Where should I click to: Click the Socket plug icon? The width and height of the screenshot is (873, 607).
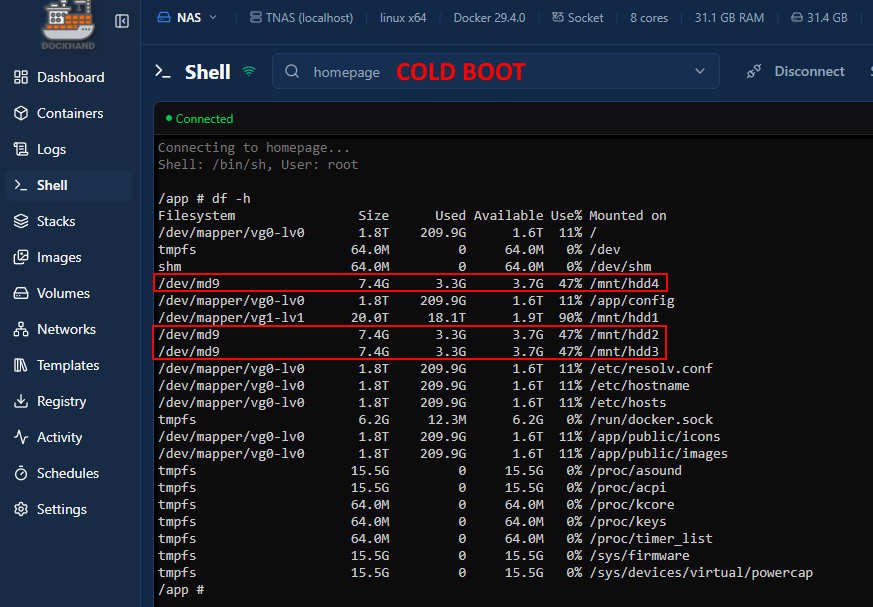(557, 17)
